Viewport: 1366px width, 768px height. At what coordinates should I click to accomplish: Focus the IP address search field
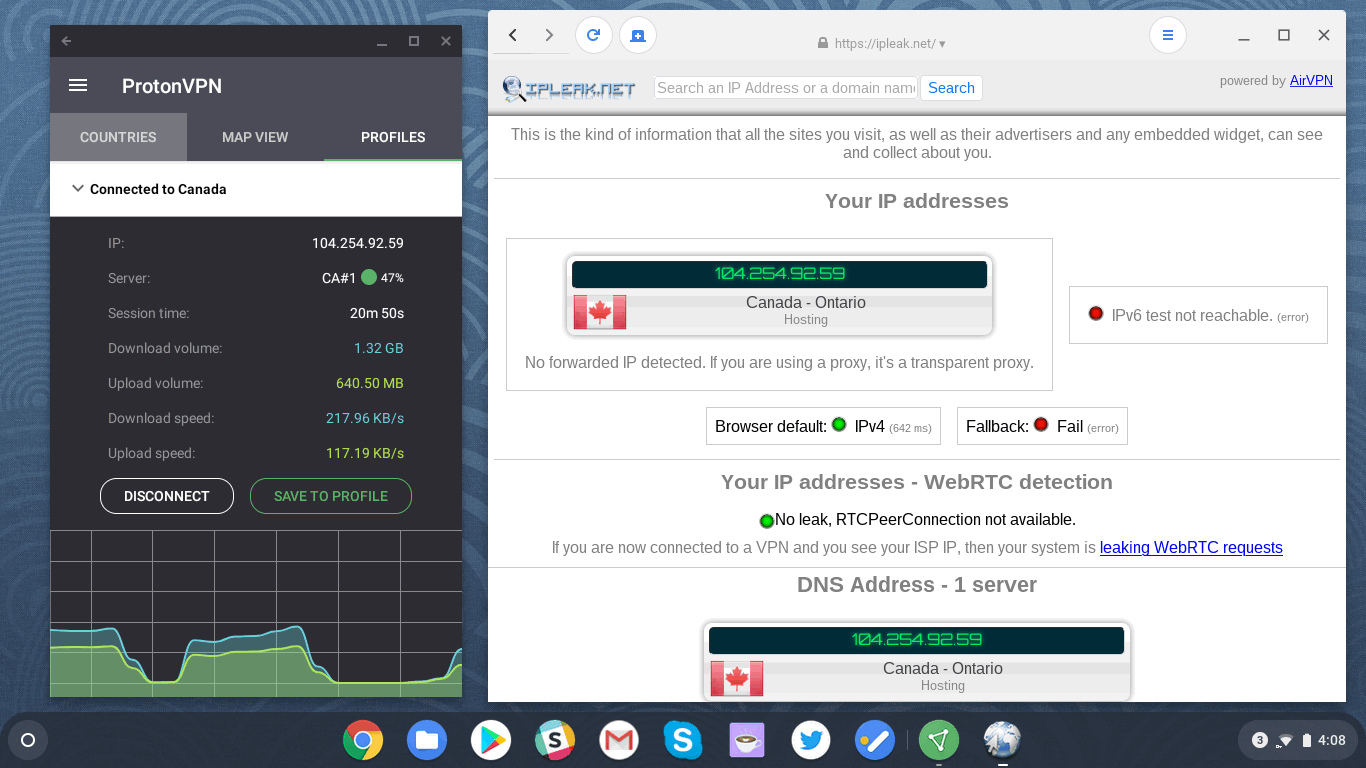pyautogui.click(x=786, y=88)
